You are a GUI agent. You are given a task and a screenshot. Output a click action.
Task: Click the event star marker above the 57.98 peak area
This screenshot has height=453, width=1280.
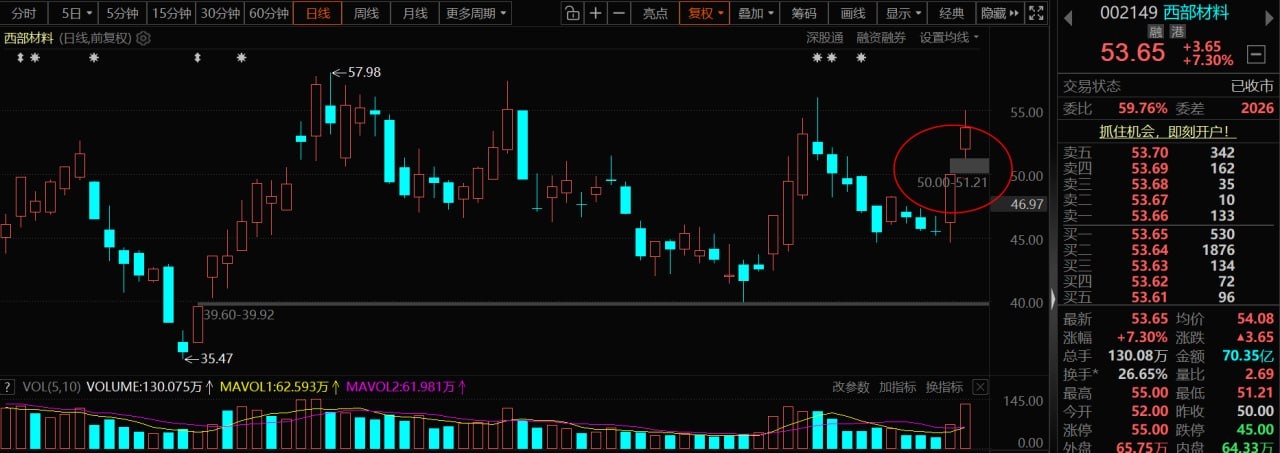241,58
